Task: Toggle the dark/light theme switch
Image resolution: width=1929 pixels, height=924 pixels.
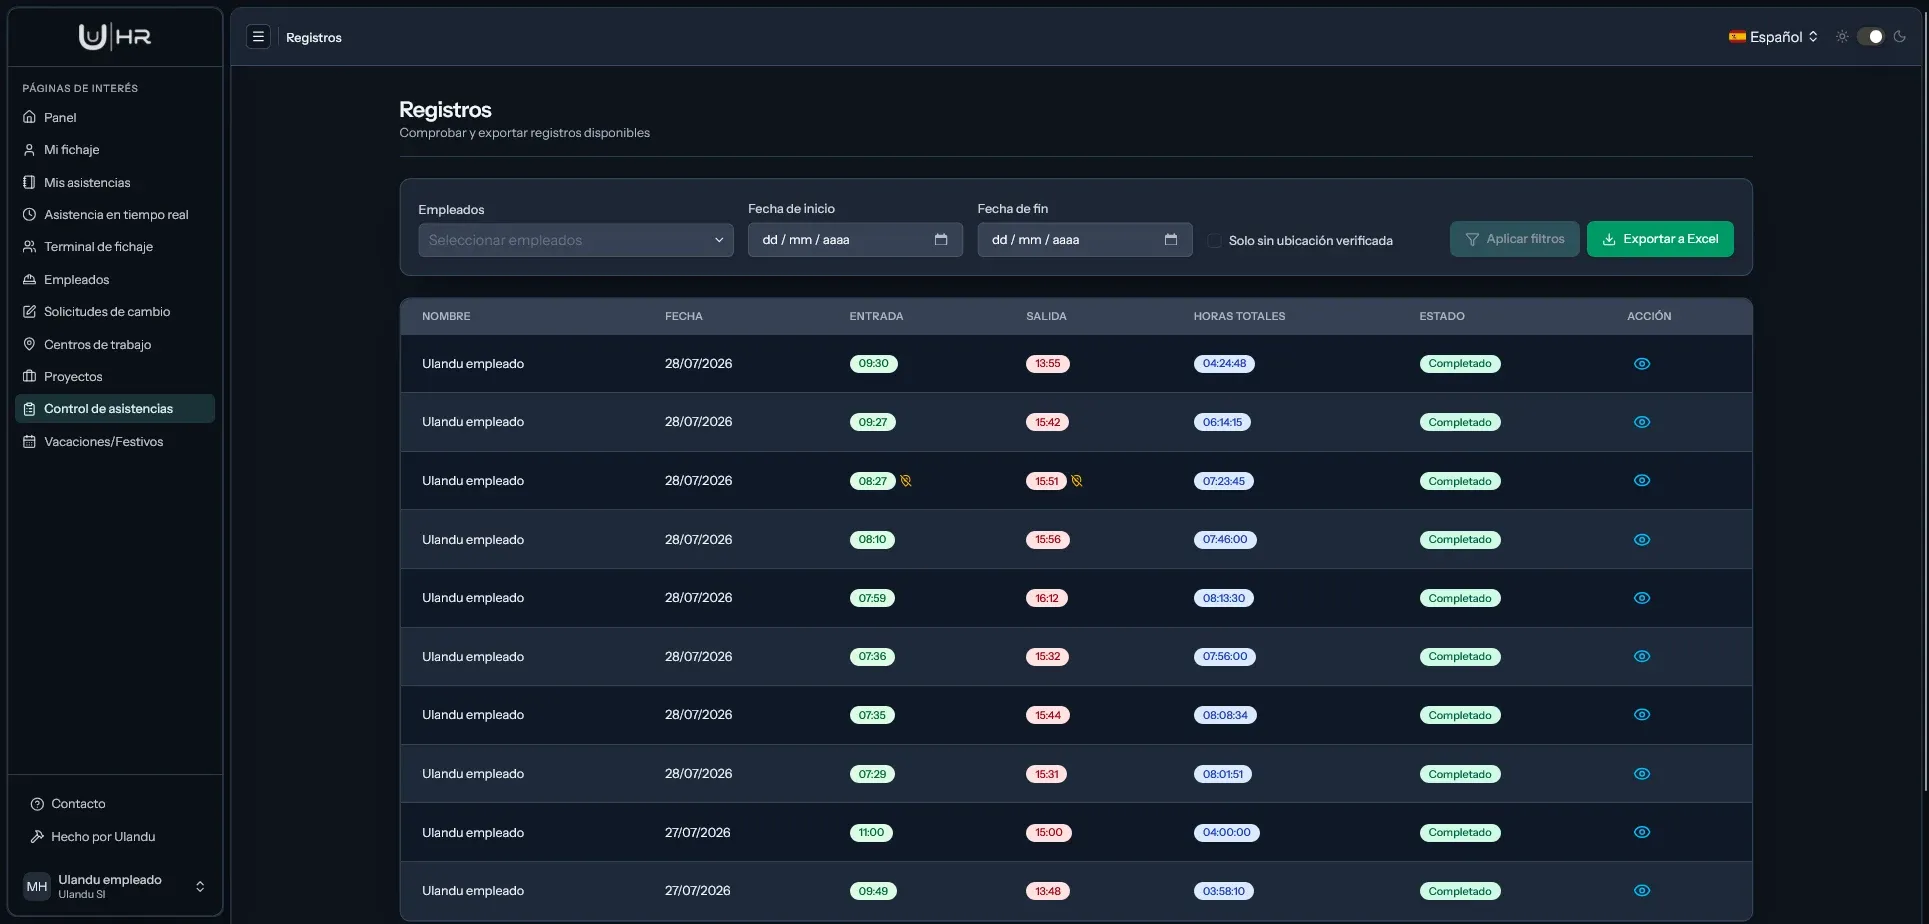Action: [1870, 37]
